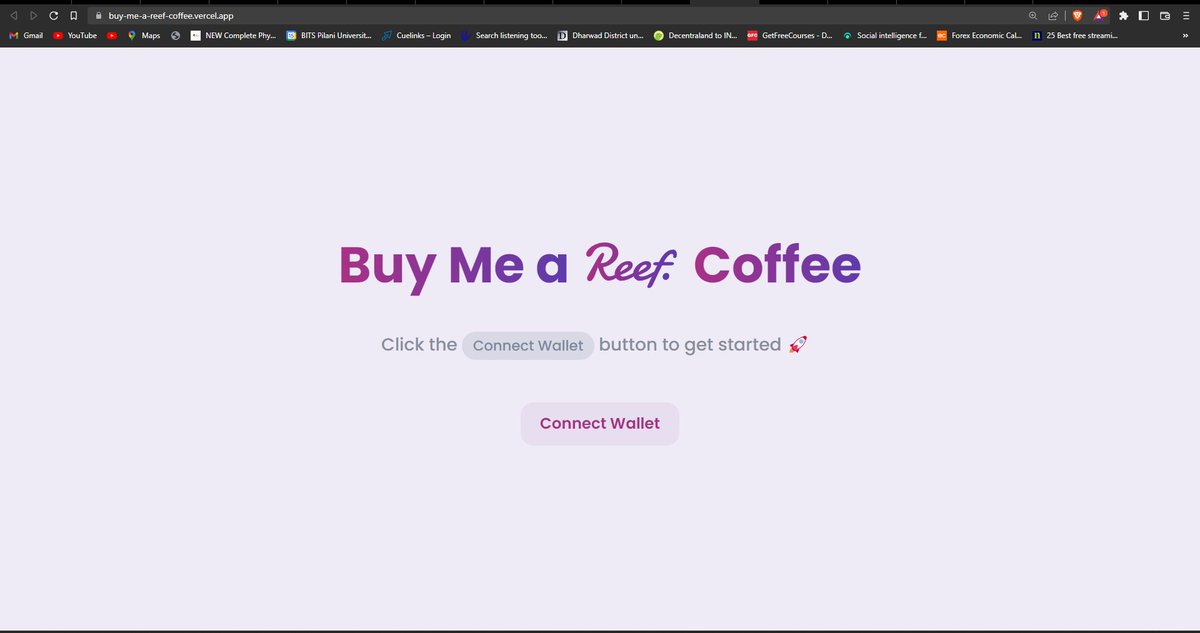Click the globe icon bookmark
This screenshot has width=1200, height=633.
click(175, 35)
